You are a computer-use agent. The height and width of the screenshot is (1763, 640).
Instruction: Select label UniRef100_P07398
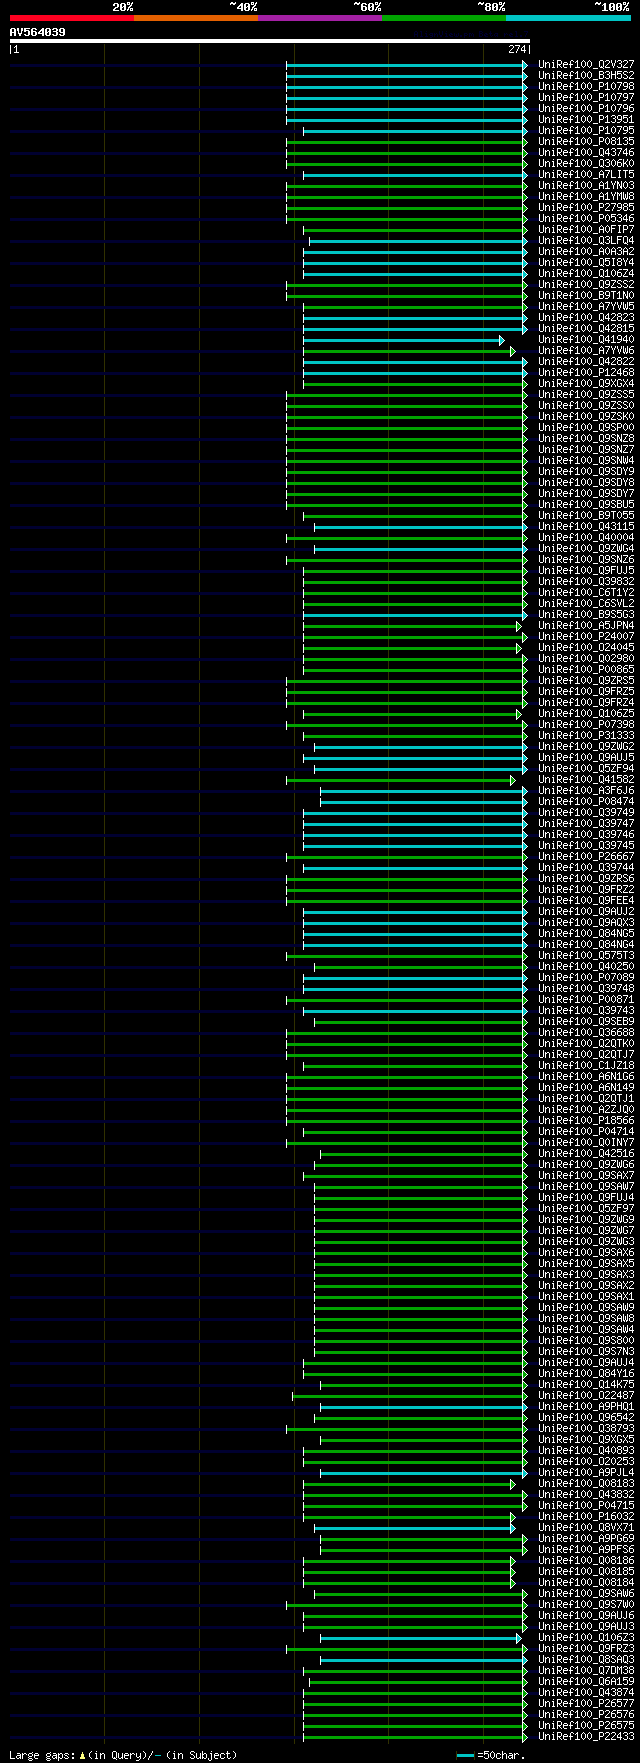point(586,725)
